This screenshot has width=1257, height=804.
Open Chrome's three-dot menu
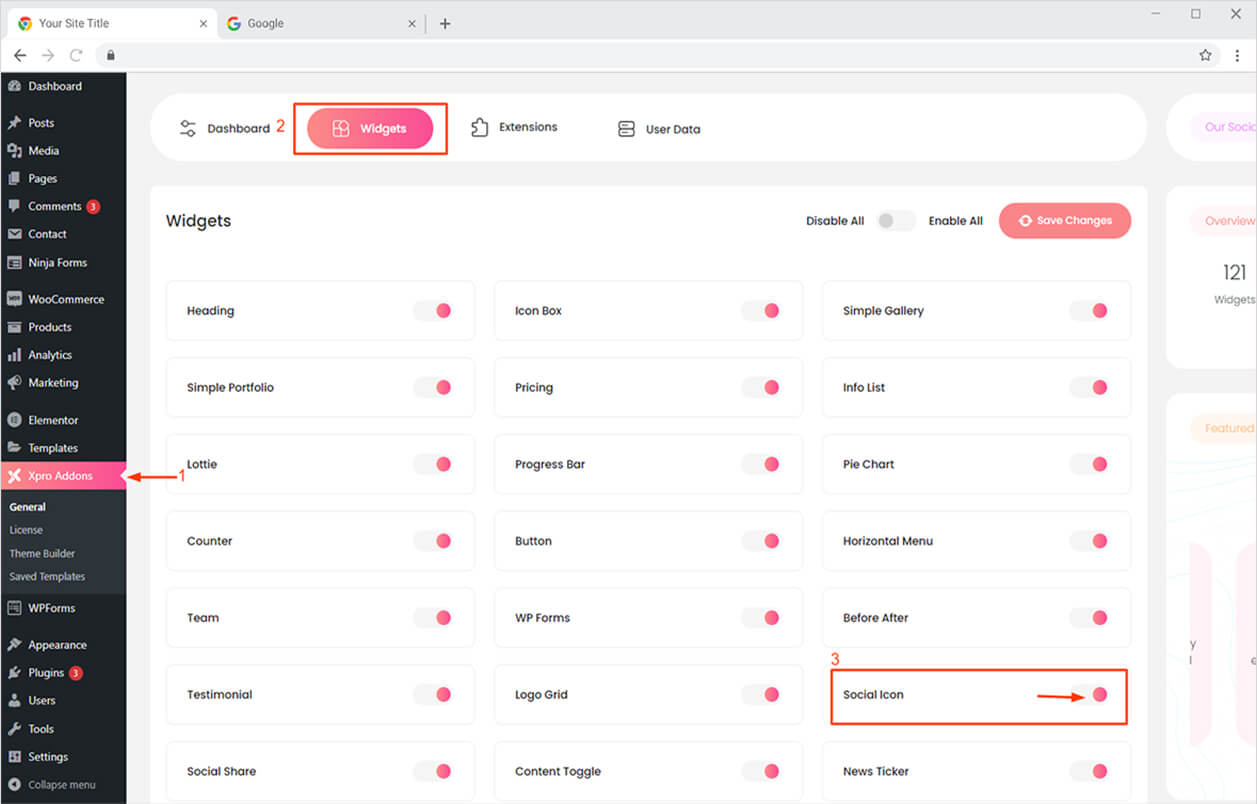[x=1237, y=55]
